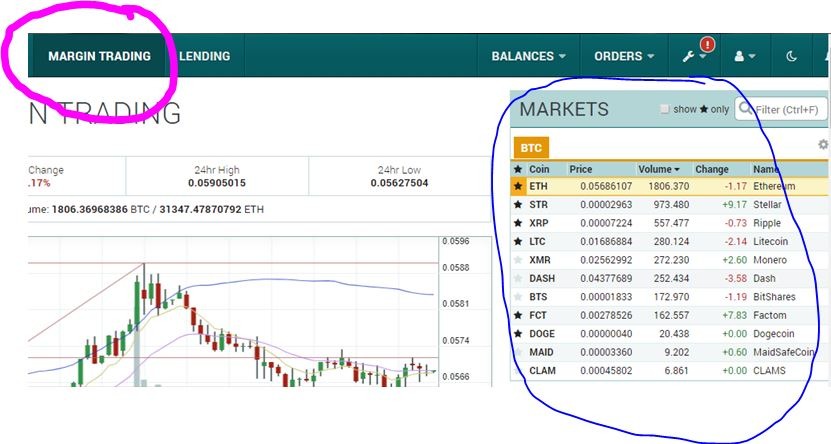Open the wrench tools menu icon

tap(688, 56)
